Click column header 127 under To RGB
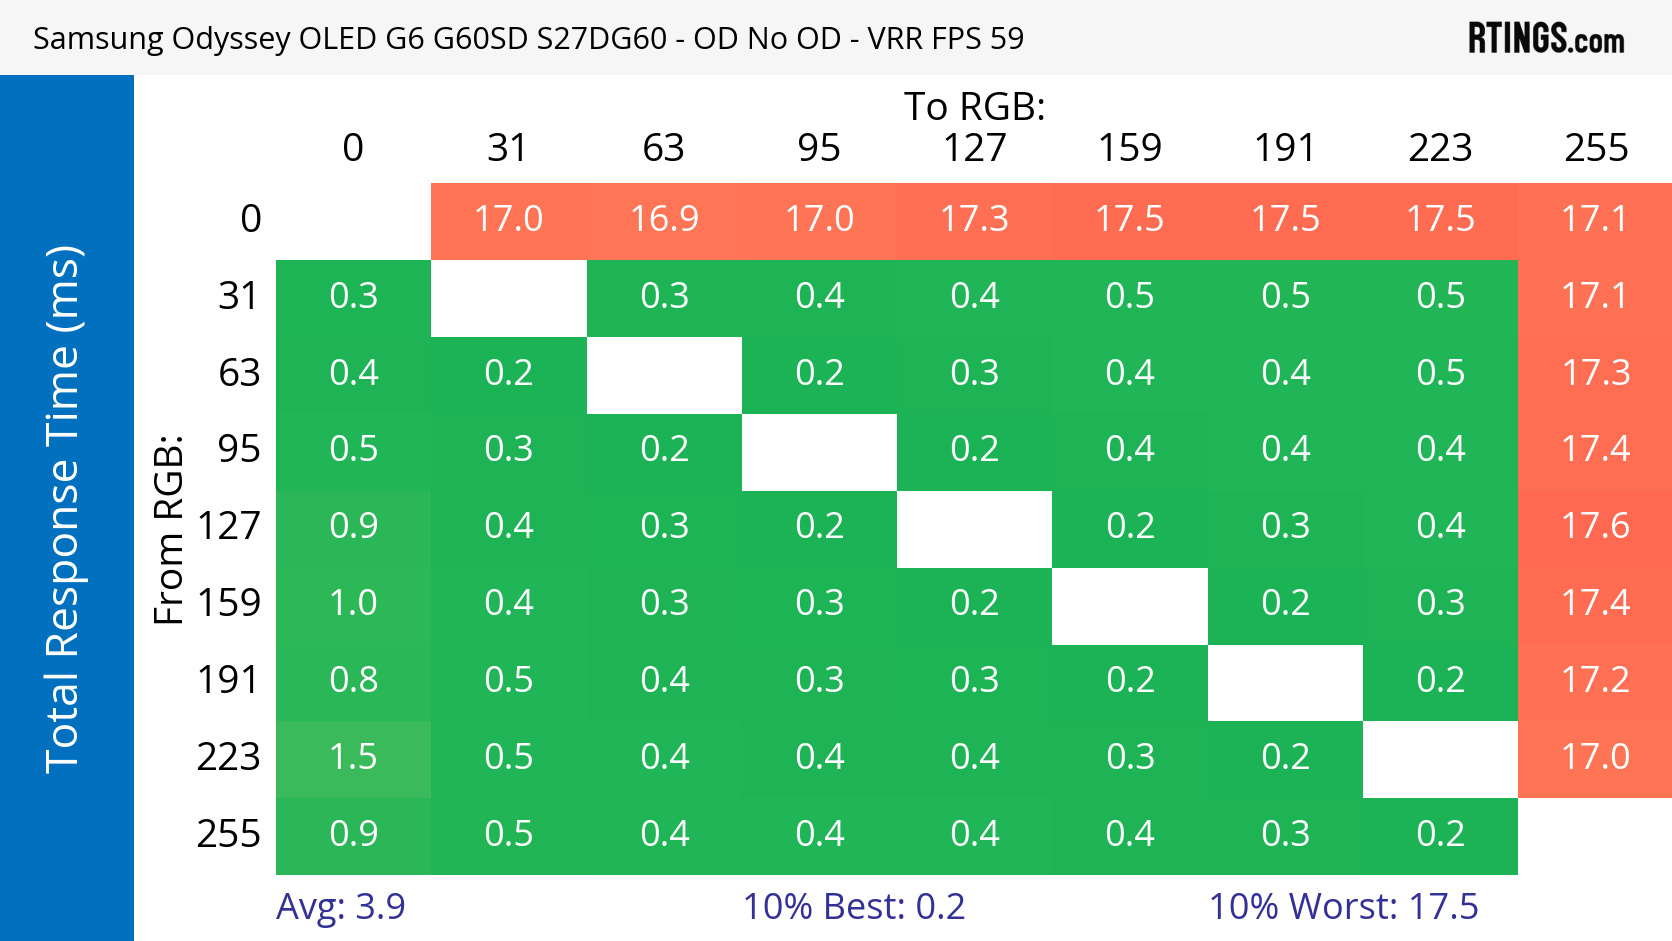The height and width of the screenshot is (941, 1672). coord(974,148)
